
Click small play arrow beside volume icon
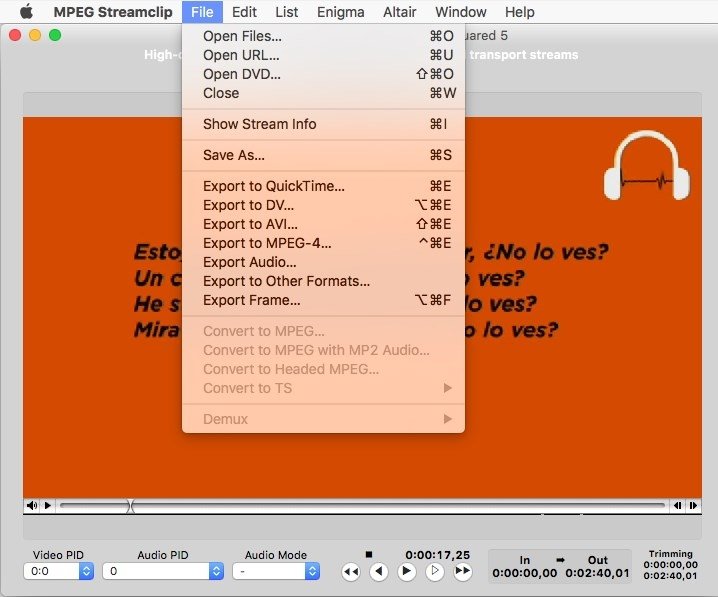coord(48,505)
